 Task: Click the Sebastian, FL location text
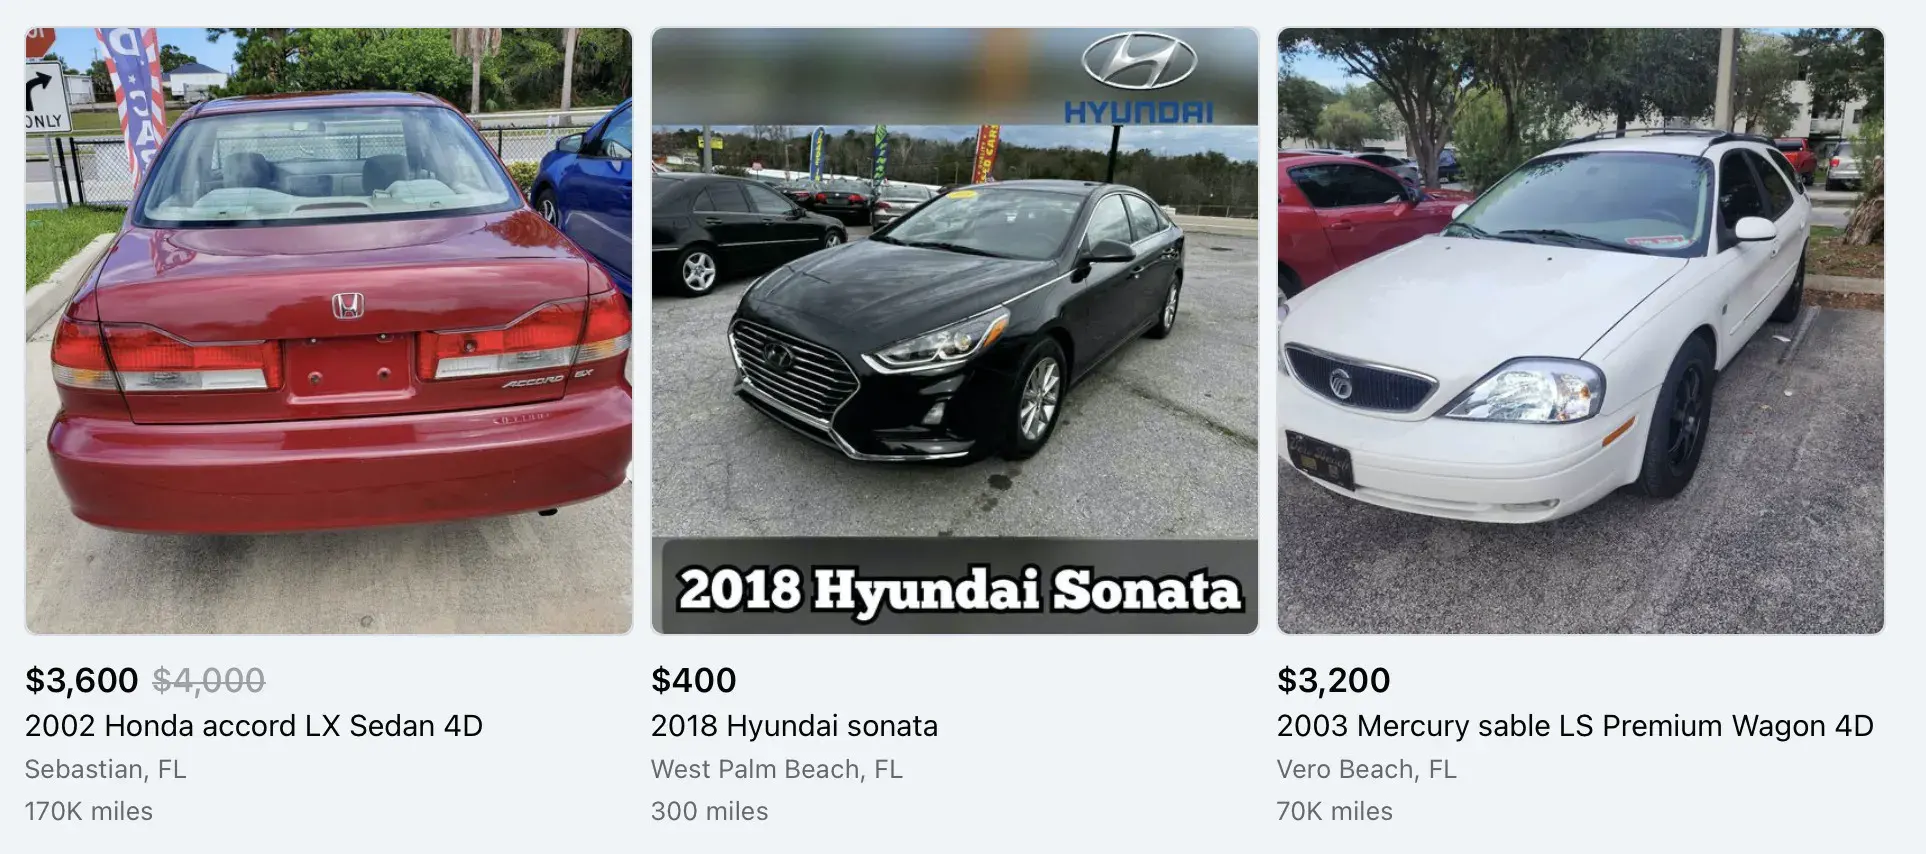point(106,769)
